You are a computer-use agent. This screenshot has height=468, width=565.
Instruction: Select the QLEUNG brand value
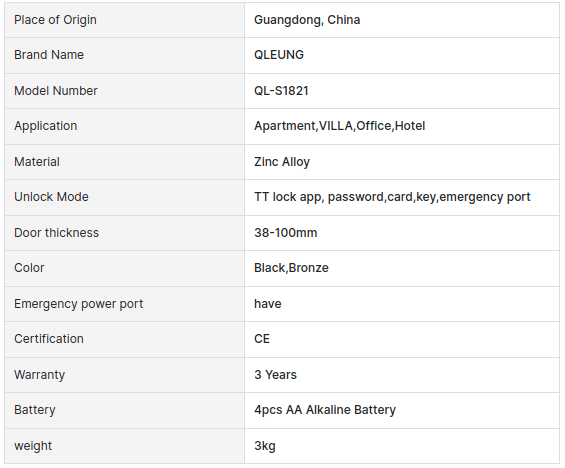(x=279, y=55)
